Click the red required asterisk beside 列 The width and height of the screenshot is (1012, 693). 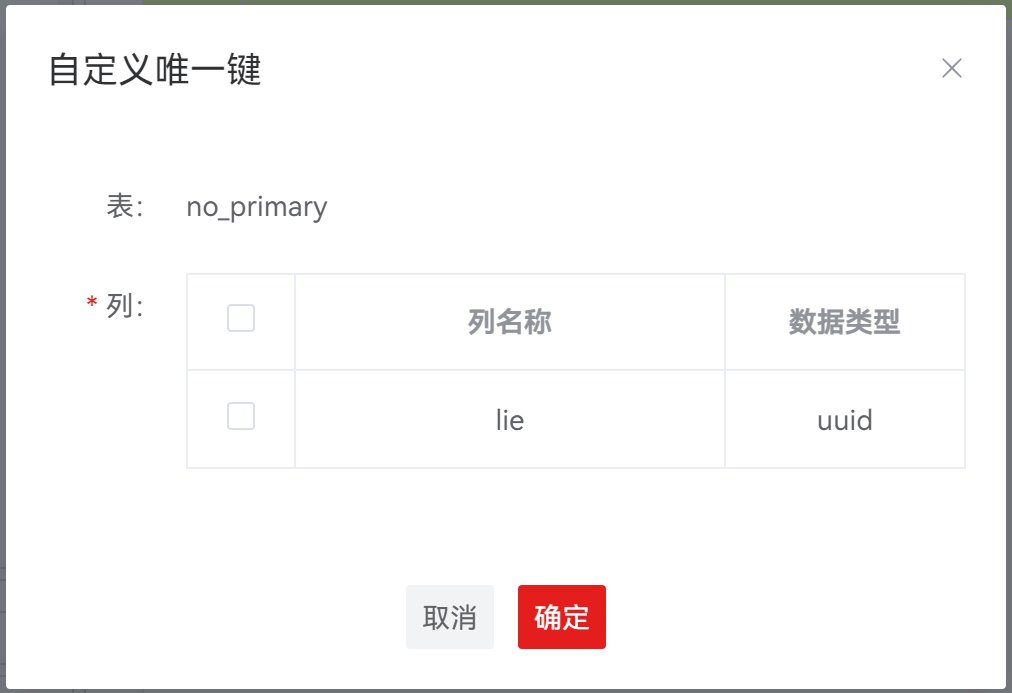[x=92, y=304]
